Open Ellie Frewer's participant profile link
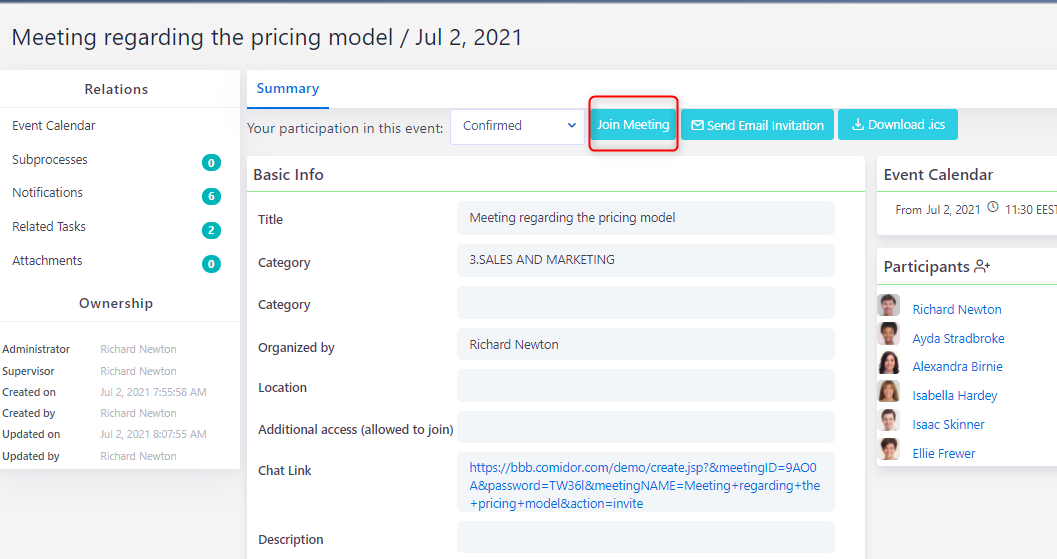Screen dimensions: 1057x559 [943, 454]
